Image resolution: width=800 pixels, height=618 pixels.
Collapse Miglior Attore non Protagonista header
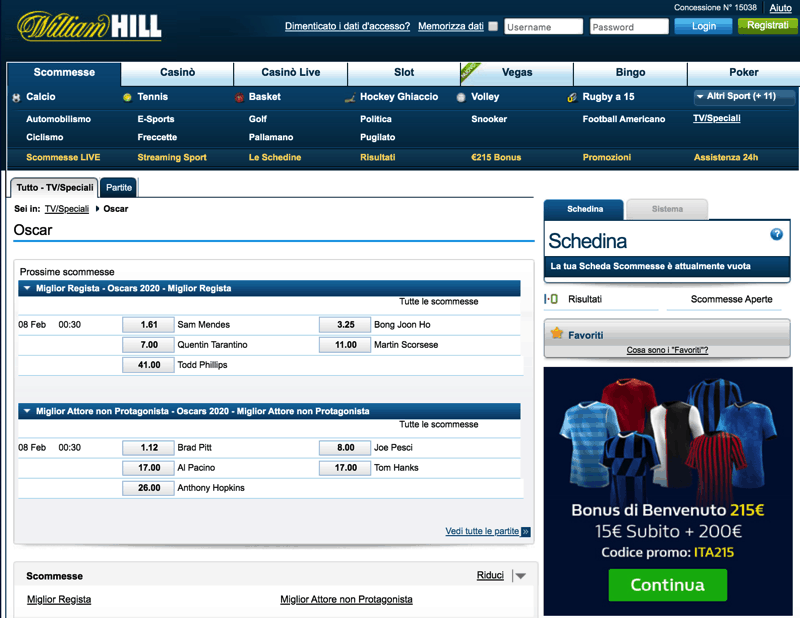[269, 411]
